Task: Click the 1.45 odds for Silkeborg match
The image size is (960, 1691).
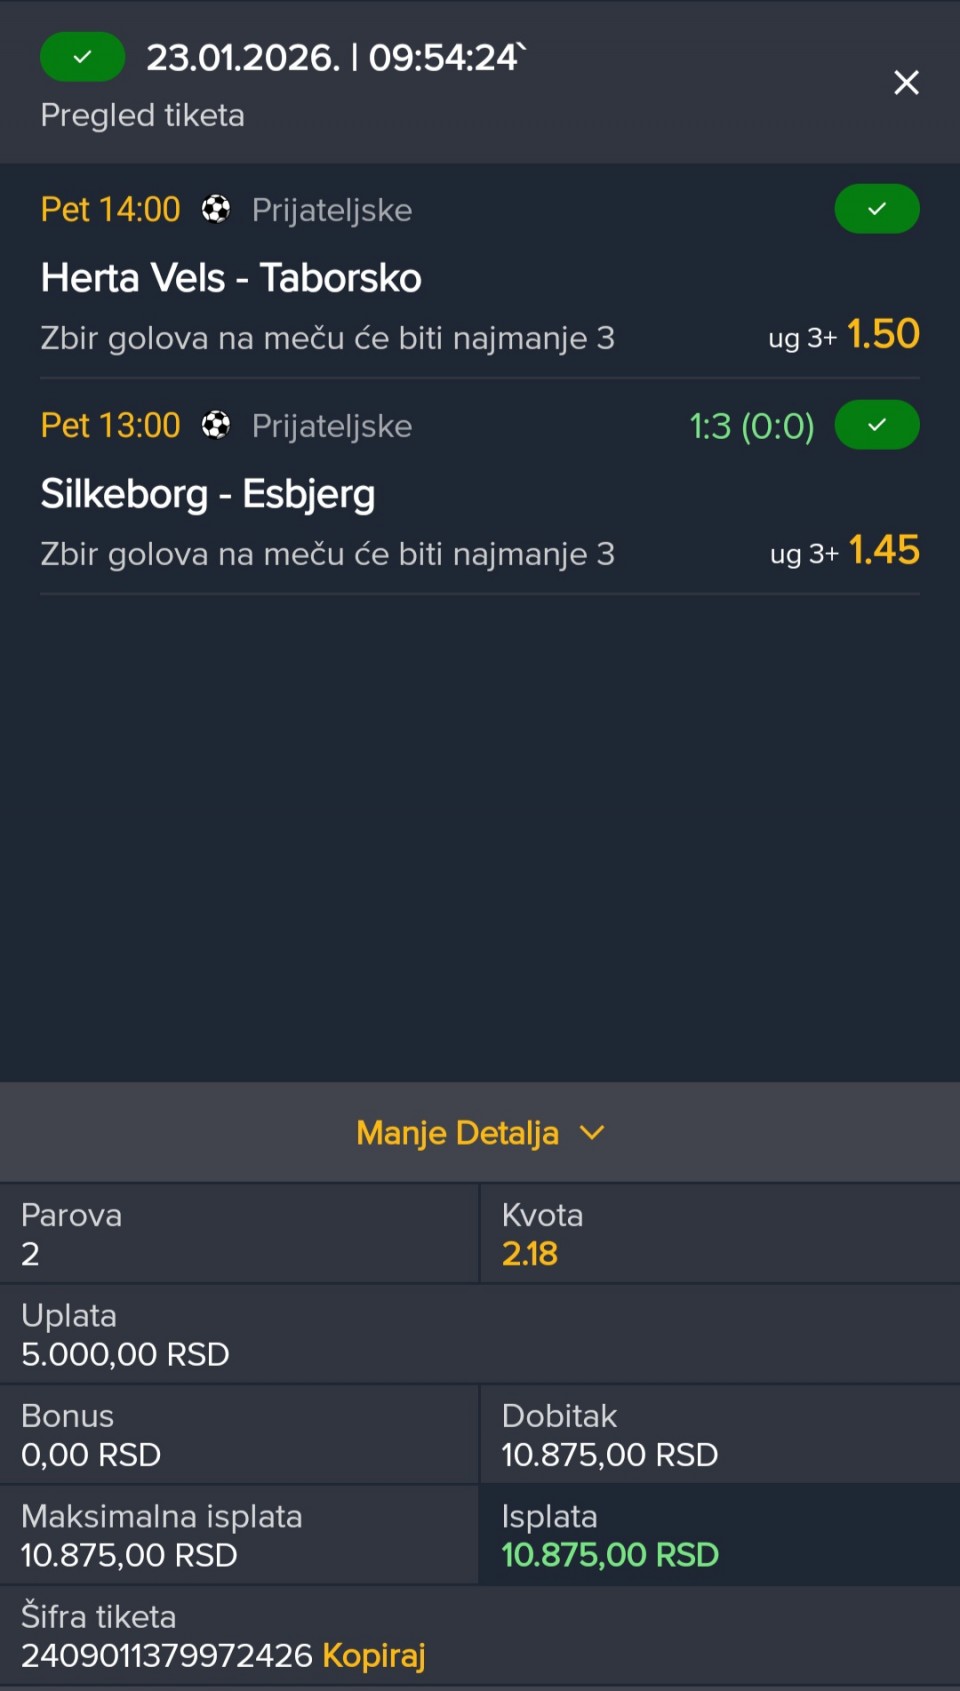Action: 884,550
